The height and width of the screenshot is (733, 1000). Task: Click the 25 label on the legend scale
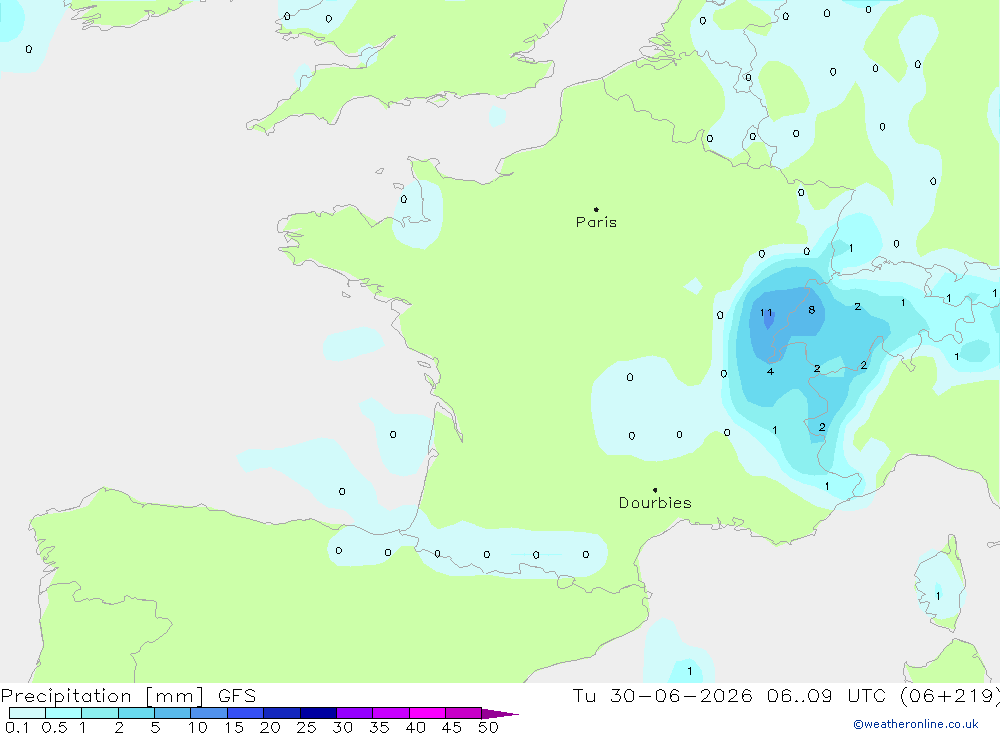tap(306, 727)
